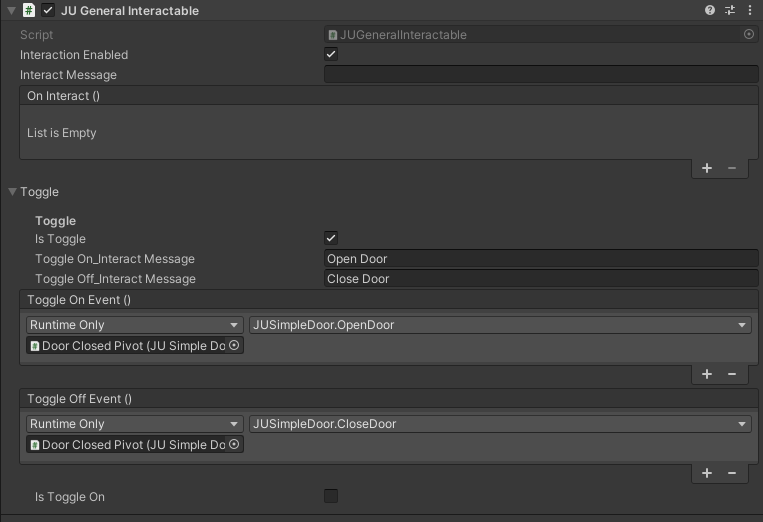Open the JUSimpleDoor.CloseDoor function dropdown
The width and height of the screenshot is (763, 522).
point(500,424)
